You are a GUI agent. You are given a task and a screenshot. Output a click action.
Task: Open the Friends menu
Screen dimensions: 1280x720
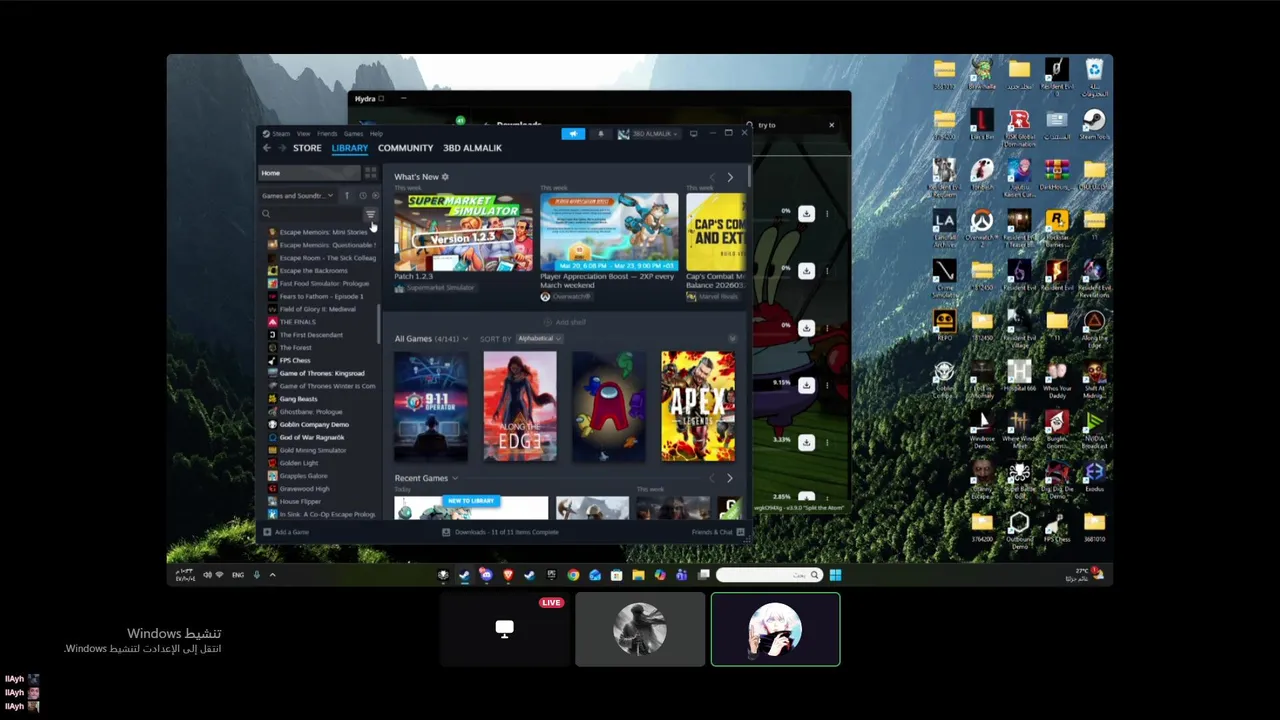point(327,134)
